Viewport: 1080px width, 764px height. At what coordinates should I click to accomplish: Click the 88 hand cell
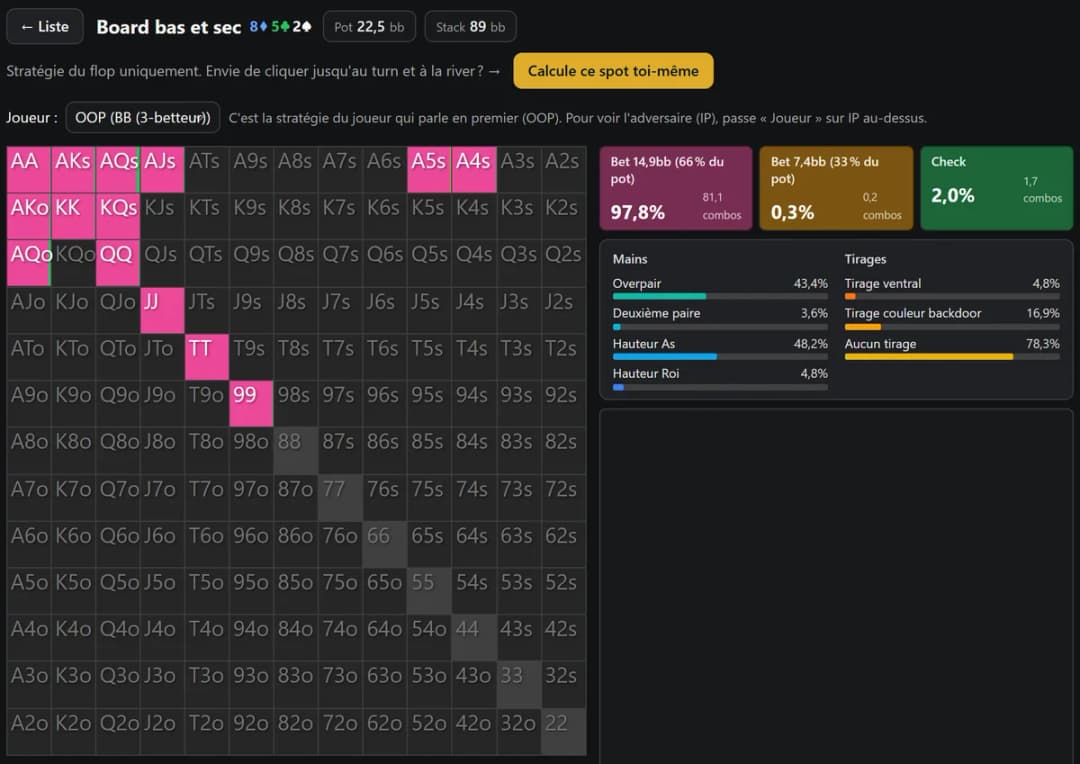[x=296, y=451]
